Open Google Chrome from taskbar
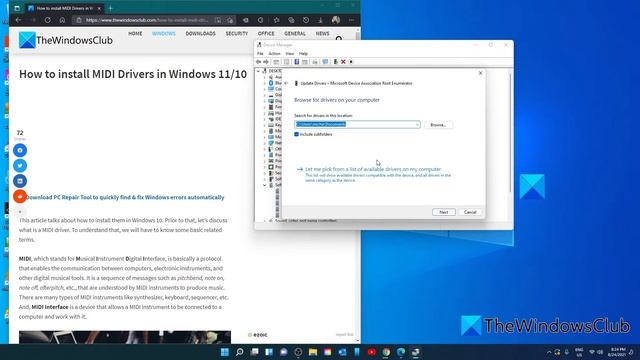The width and height of the screenshot is (640, 360). pyautogui.click(x=386, y=352)
